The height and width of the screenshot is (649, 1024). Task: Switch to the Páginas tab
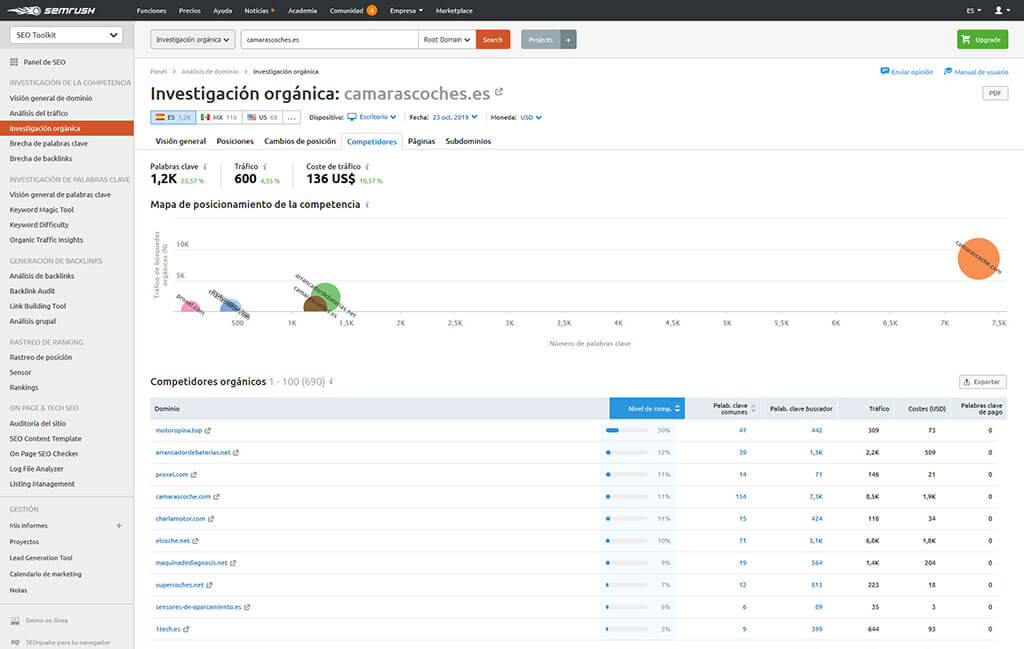pos(421,141)
